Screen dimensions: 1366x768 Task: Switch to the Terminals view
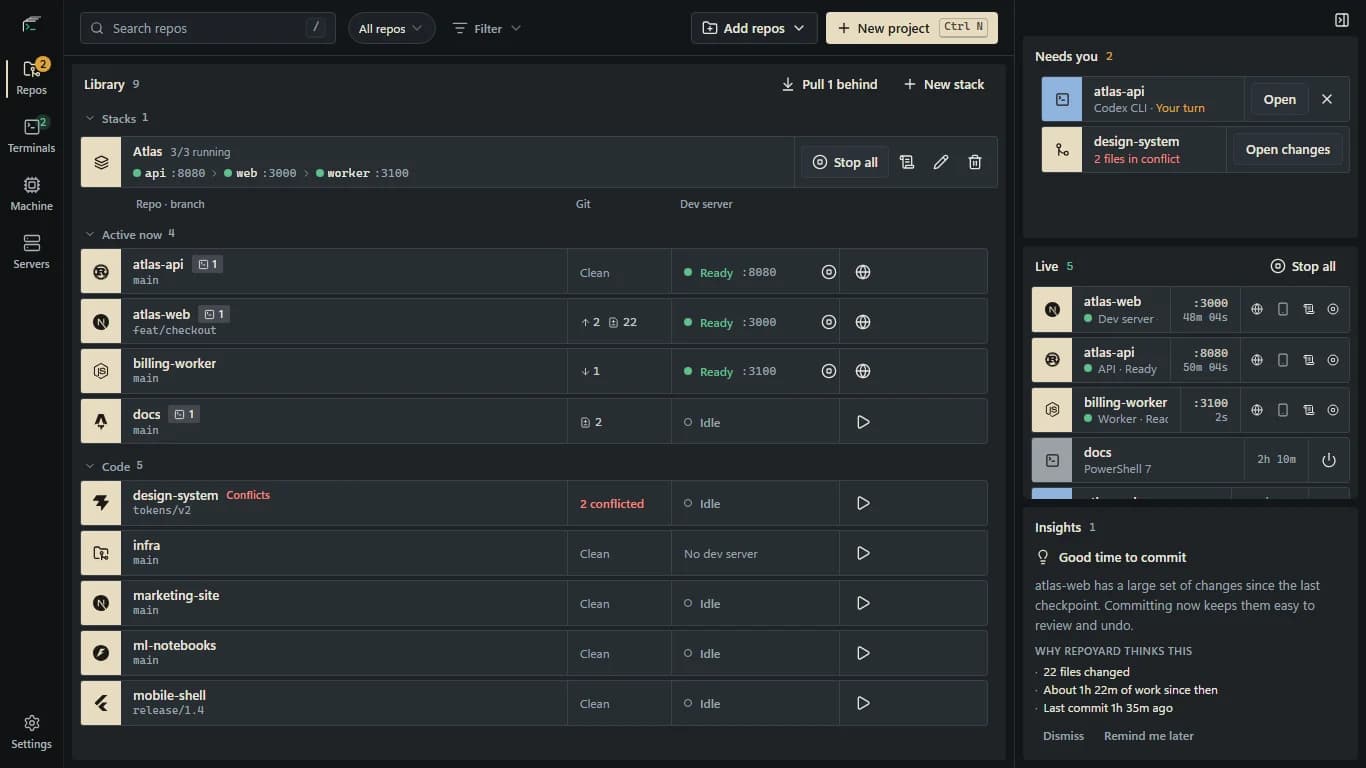click(31, 136)
